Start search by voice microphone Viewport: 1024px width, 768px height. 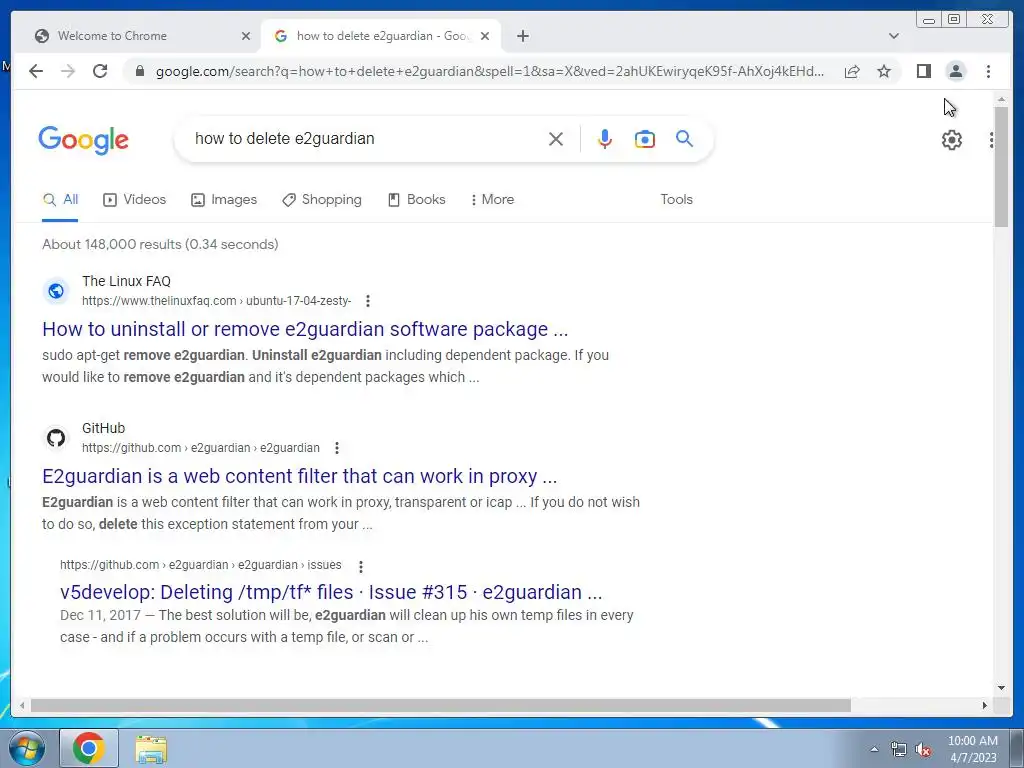pyautogui.click(x=605, y=139)
